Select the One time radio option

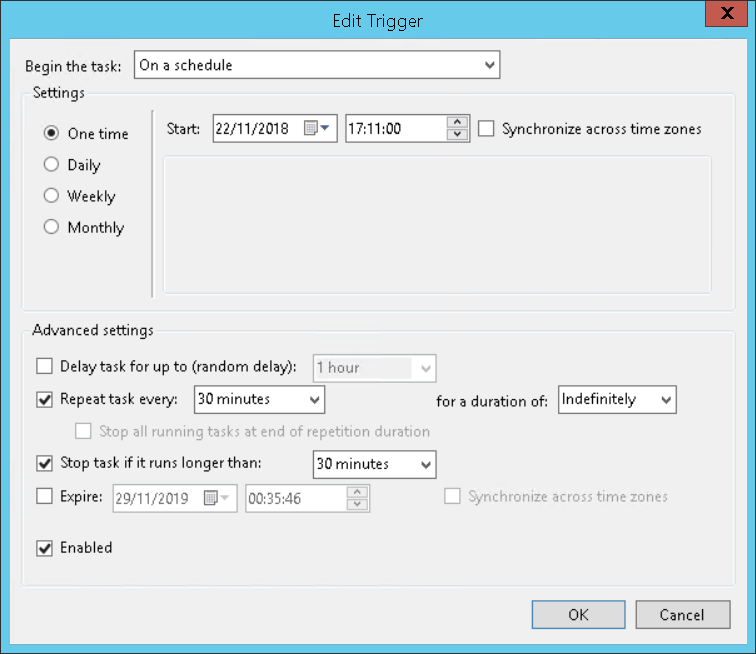point(52,134)
